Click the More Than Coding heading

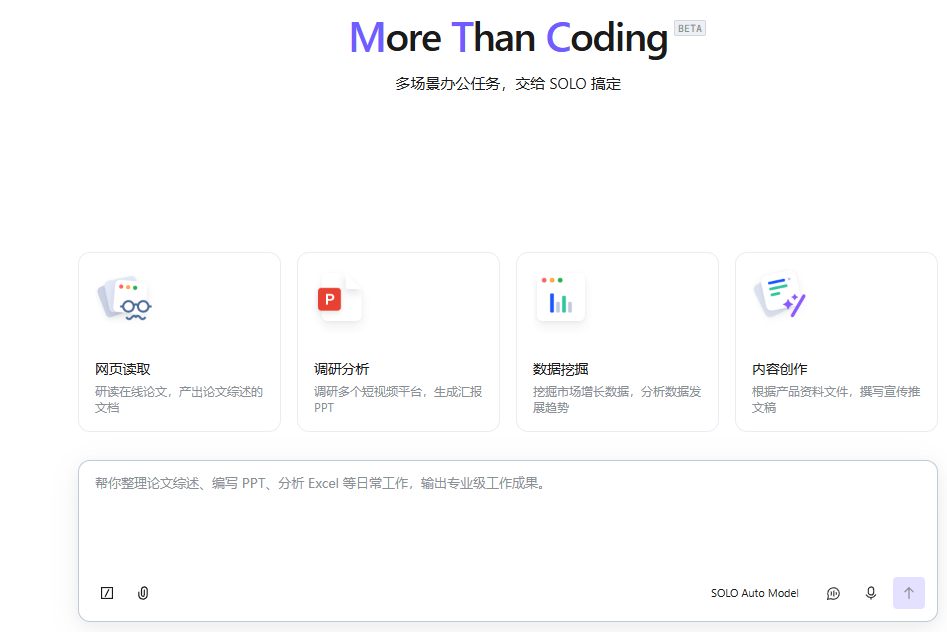coord(509,37)
